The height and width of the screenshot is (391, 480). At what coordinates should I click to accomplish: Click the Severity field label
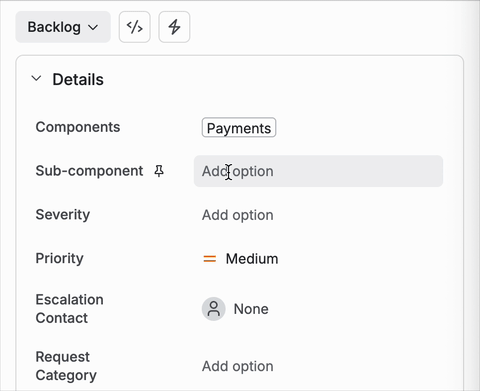coord(63,214)
